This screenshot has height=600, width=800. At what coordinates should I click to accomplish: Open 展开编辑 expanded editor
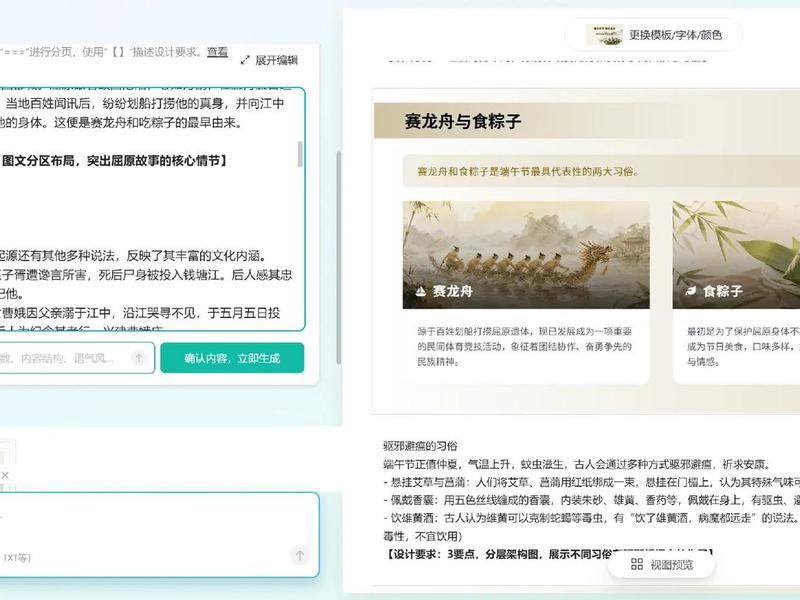click(269, 60)
